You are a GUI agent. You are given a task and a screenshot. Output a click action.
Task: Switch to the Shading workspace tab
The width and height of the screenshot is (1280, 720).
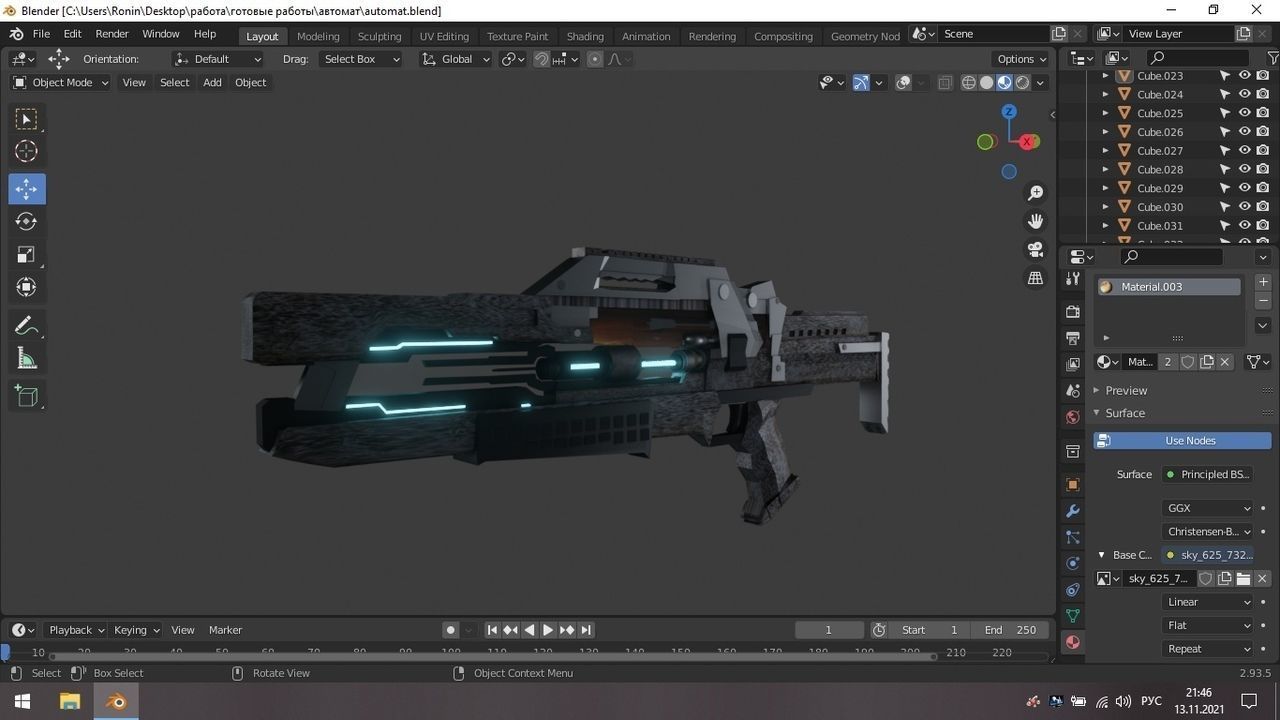coord(585,36)
